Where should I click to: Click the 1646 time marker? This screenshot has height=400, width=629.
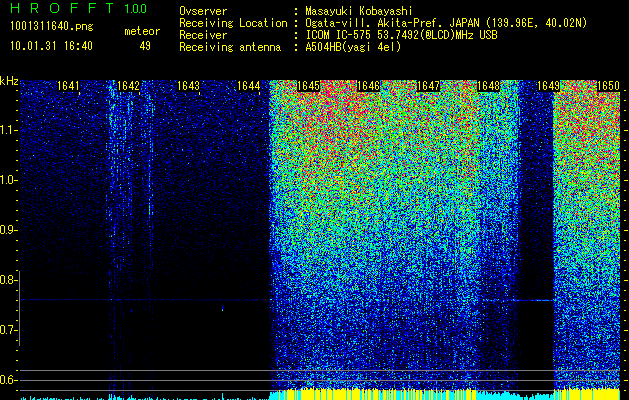click(x=368, y=86)
